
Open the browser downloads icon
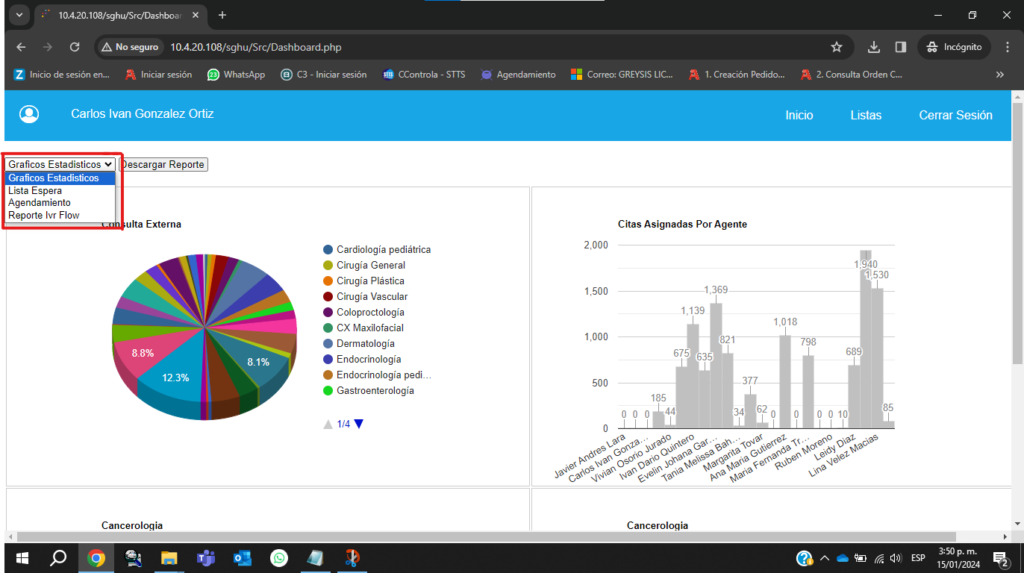coord(873,47)
